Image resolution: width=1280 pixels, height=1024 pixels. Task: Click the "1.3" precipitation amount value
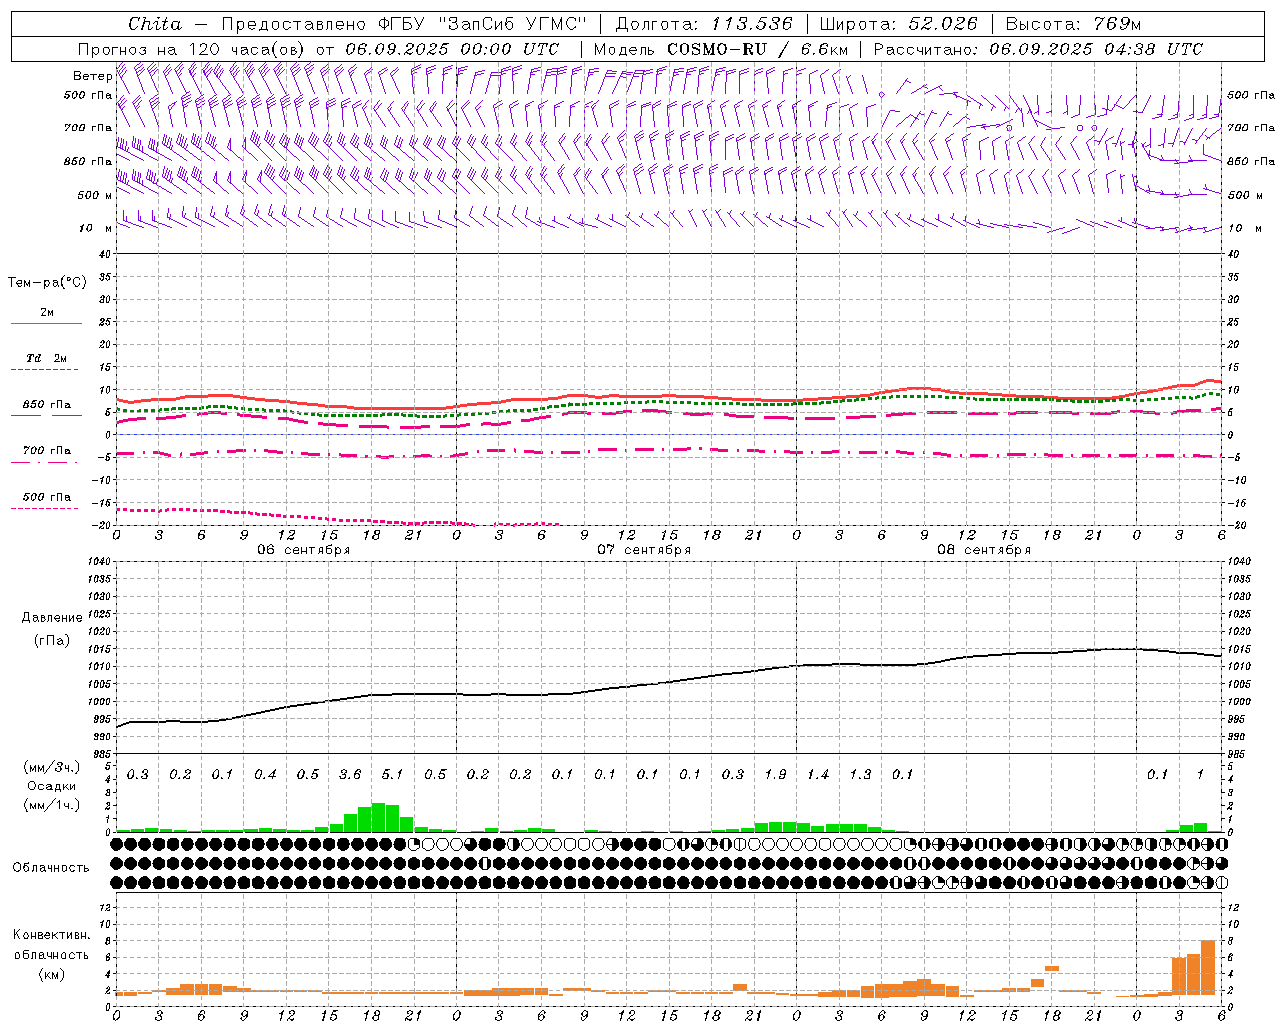point(860,774)
